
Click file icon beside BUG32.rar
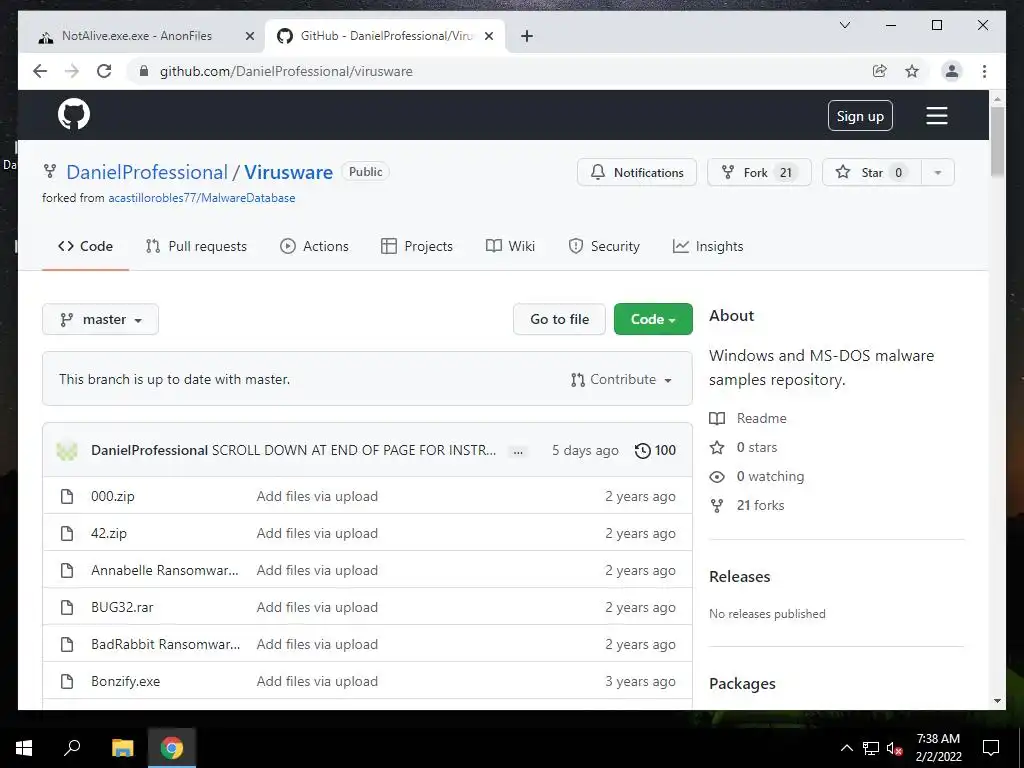coord(67,607)
